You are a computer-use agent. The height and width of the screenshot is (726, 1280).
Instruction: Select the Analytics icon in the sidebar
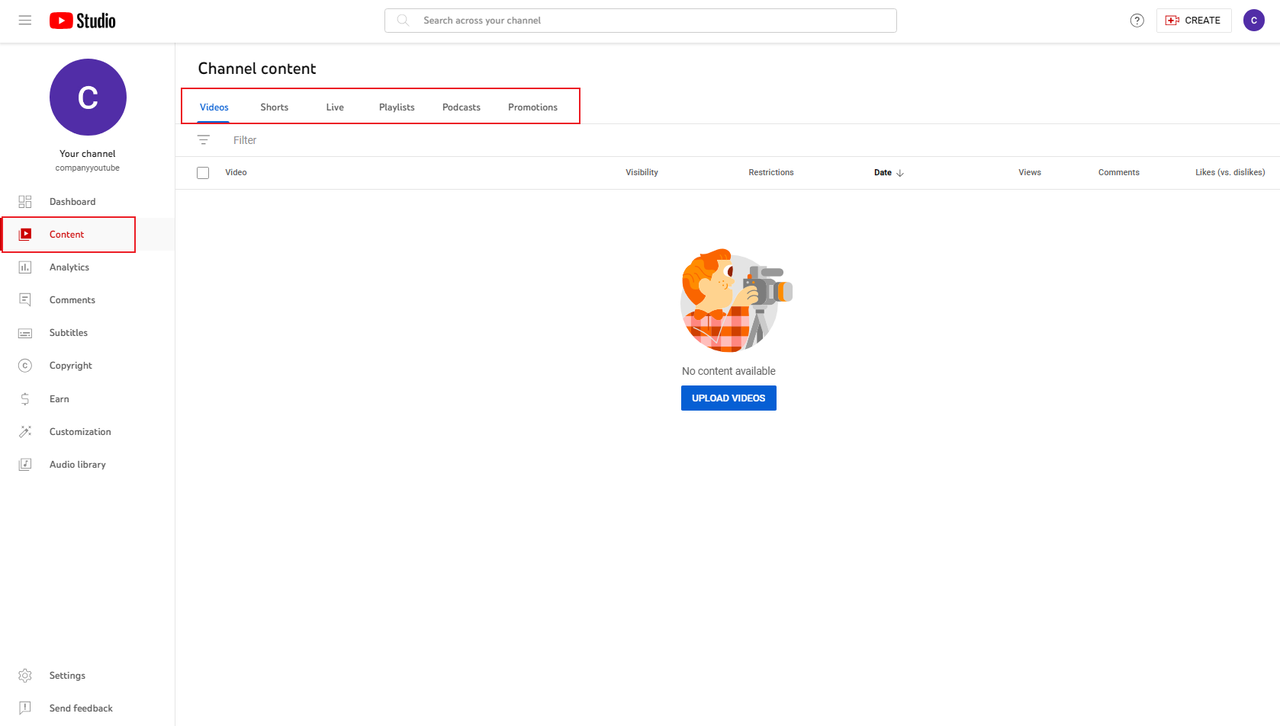coord(25,267)
